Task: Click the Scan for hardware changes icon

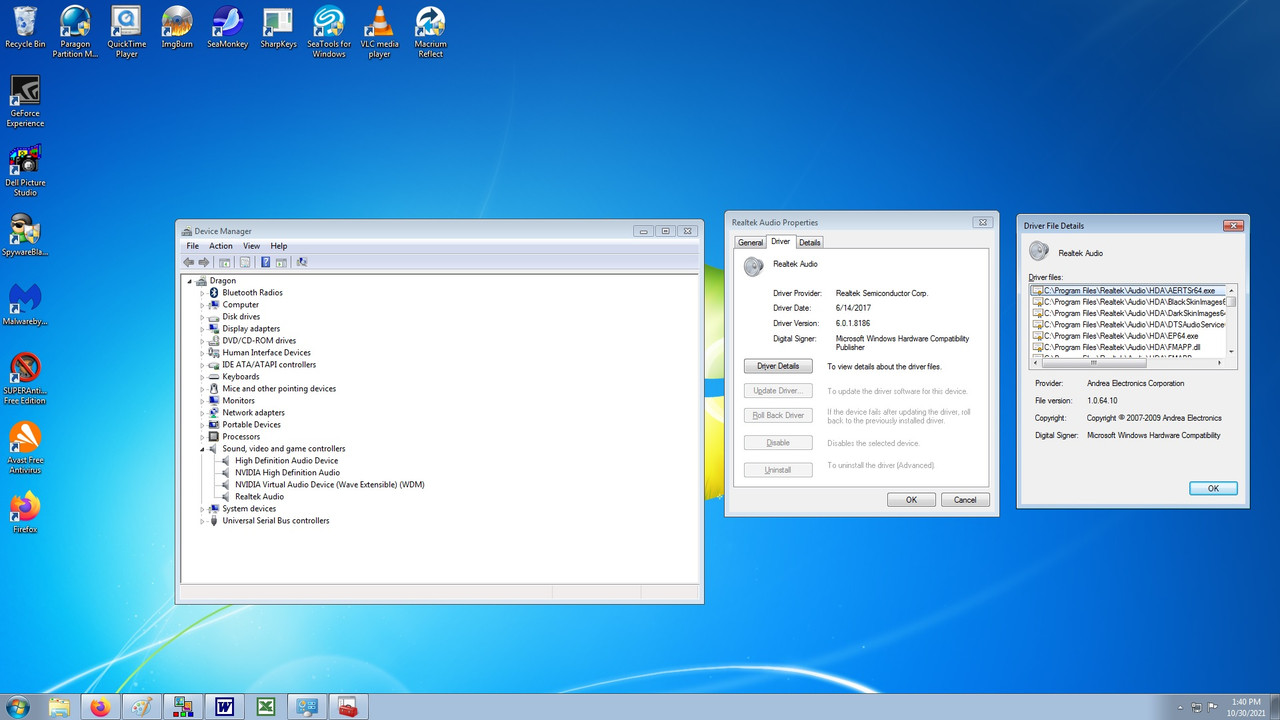Action: (302, 262)
